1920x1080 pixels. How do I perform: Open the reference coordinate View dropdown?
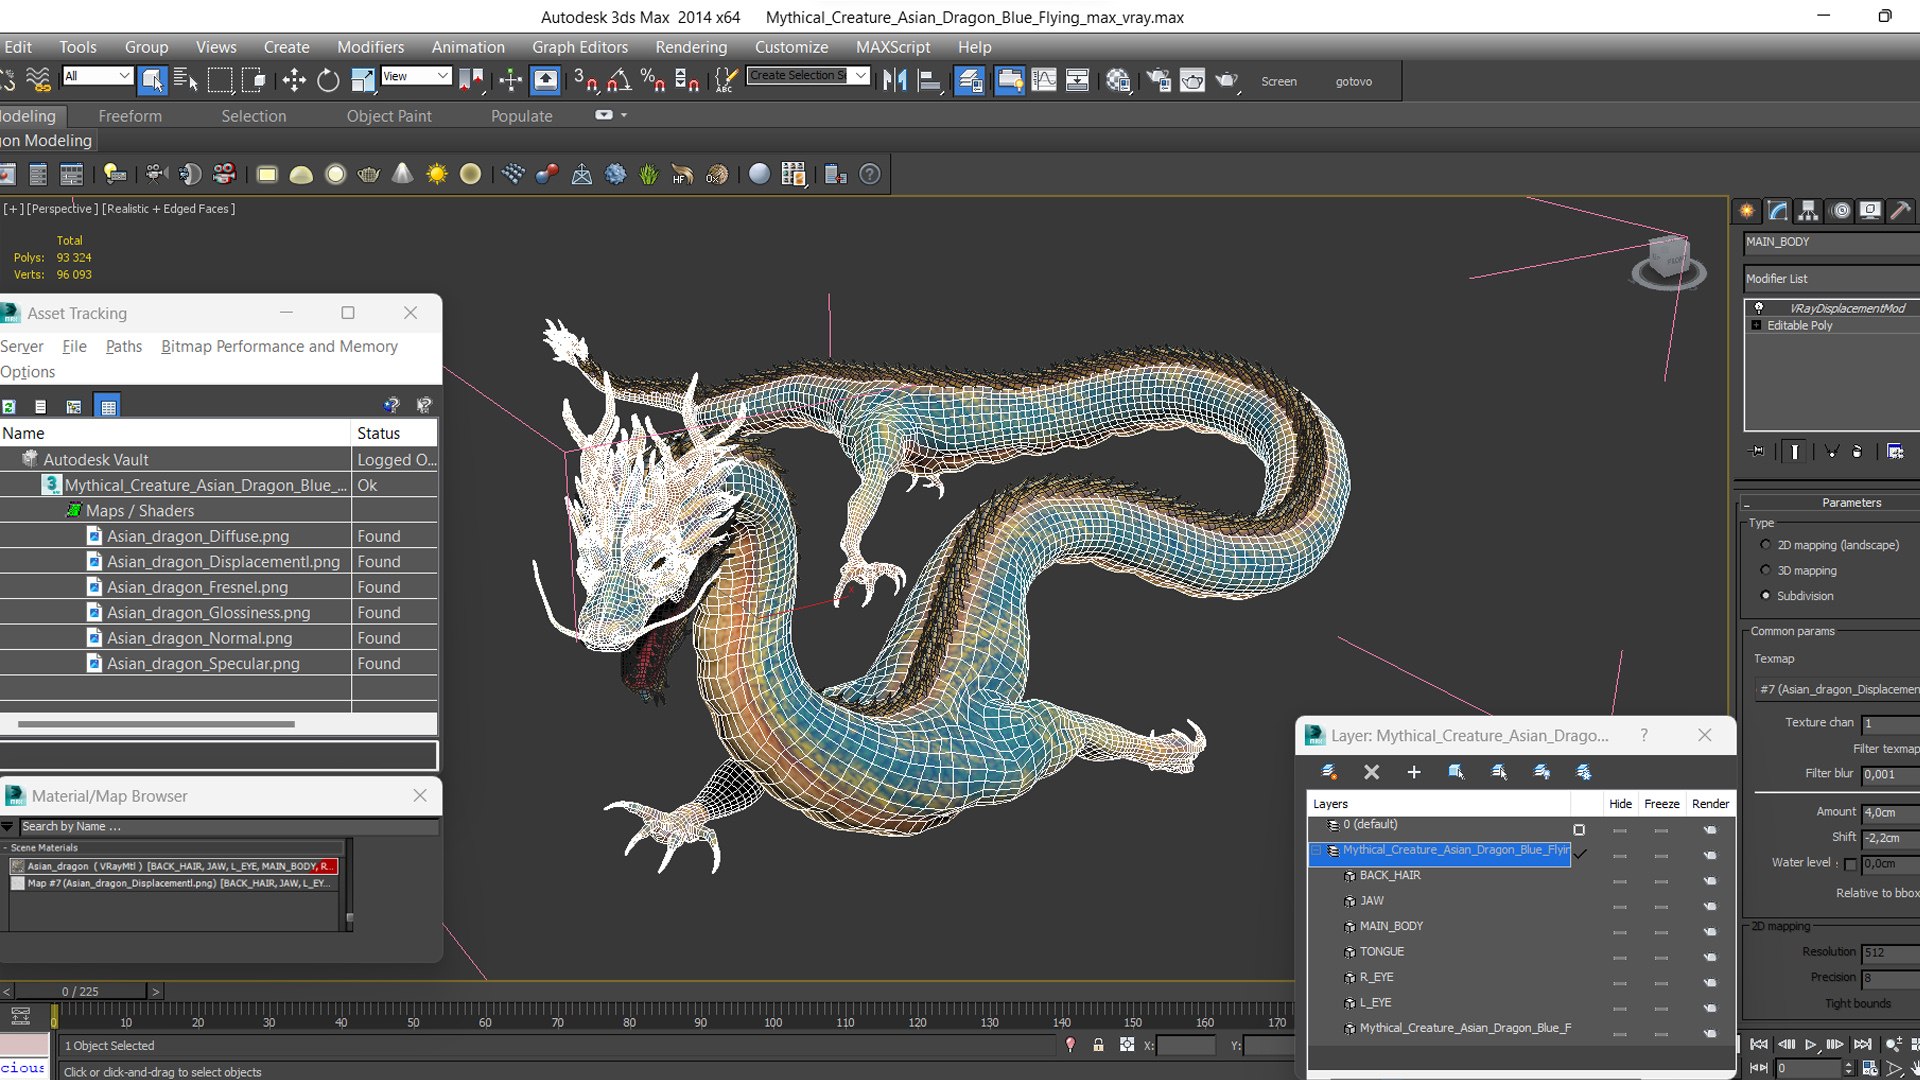(415, 76)
